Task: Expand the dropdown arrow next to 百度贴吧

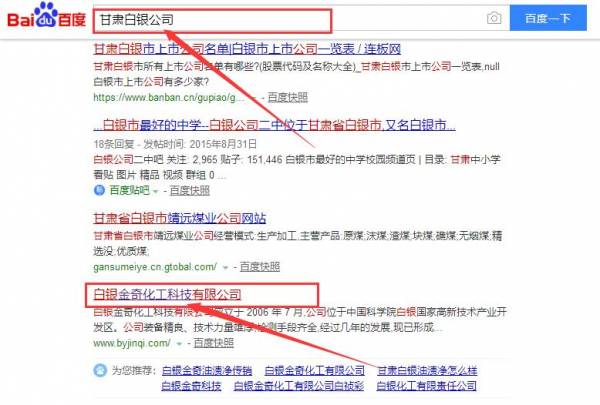Action: tap(154, 189)
